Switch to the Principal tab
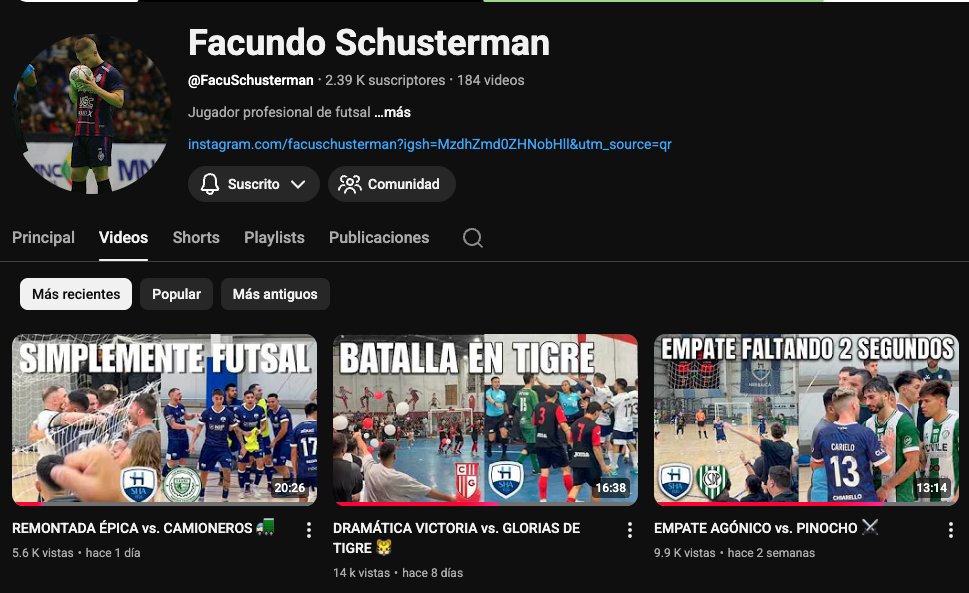 [43, 238]
